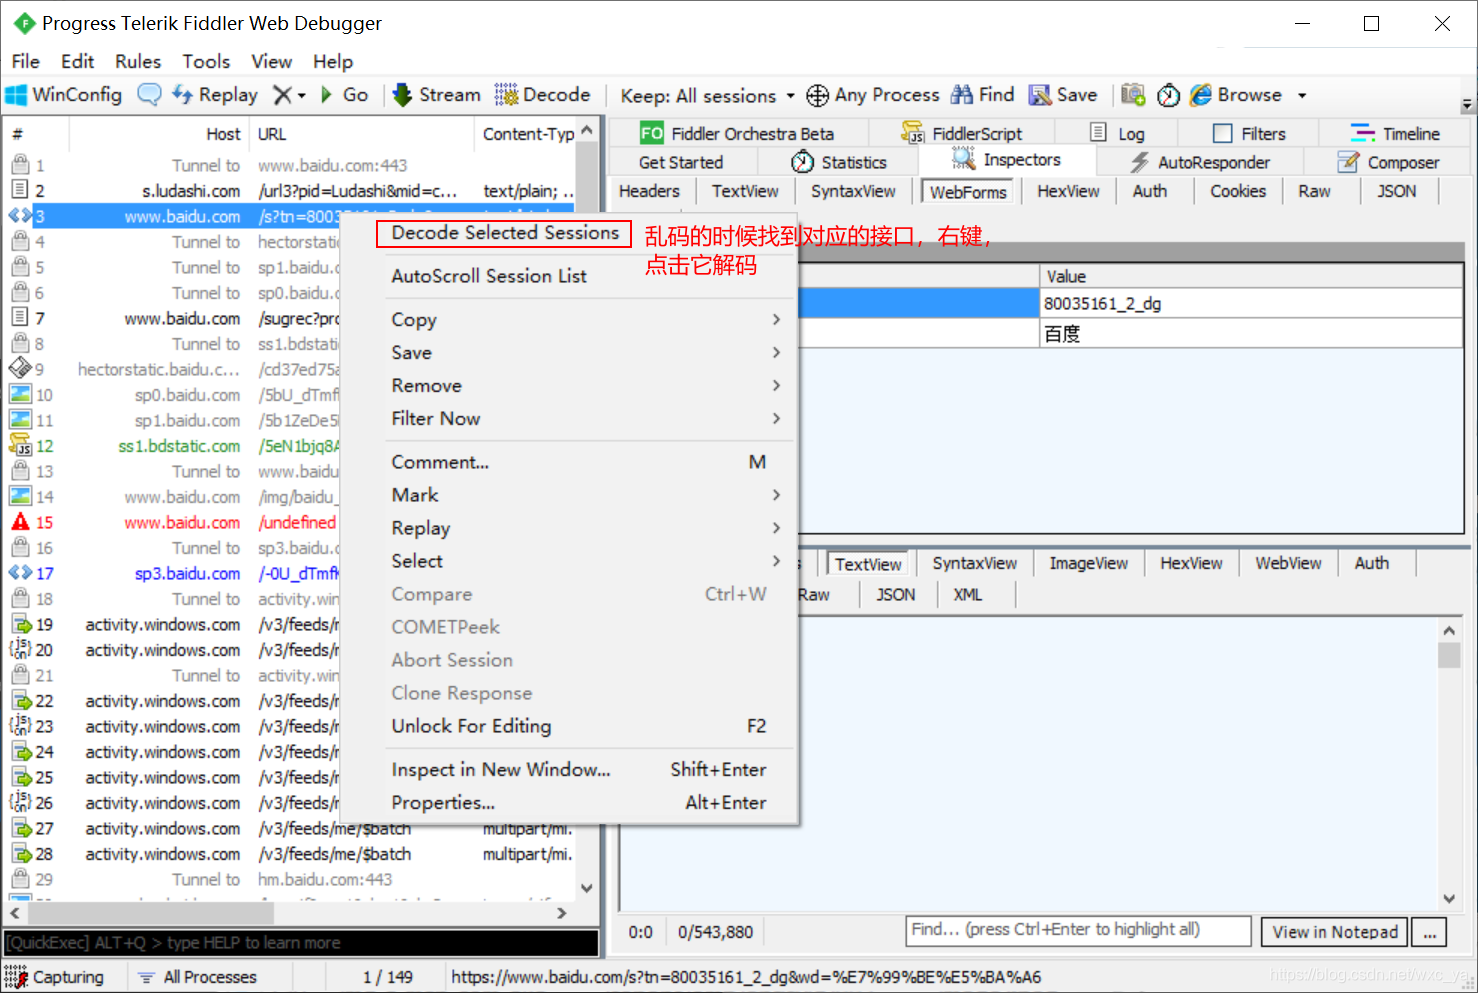This screenshot has height=993, width=1478.
Task: Expand the Remove submenu
Action: click(x=585, y=386)
